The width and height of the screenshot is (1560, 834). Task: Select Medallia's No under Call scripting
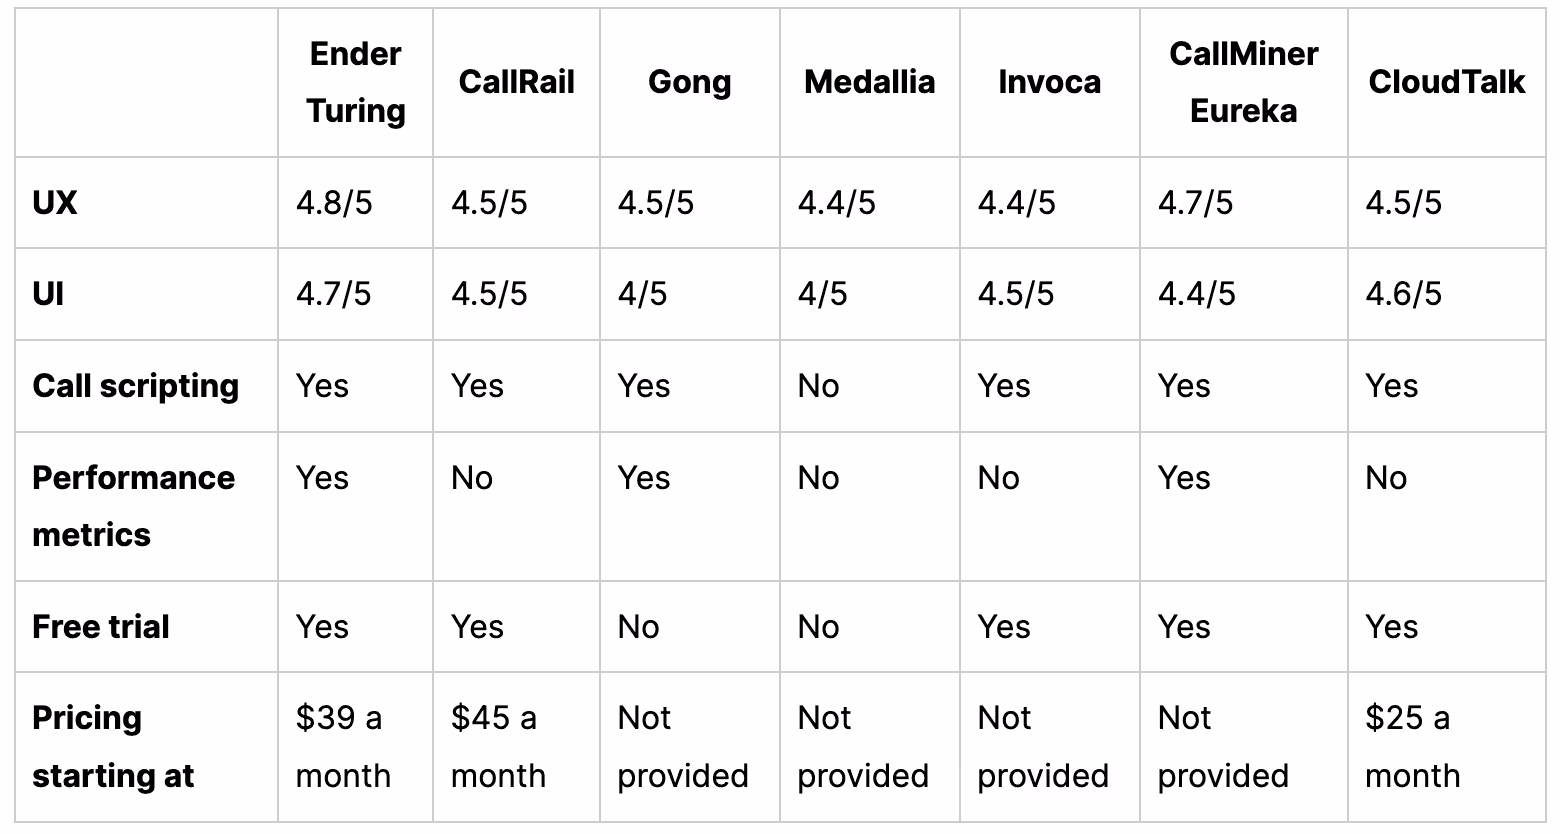click(x=818, y=386)
